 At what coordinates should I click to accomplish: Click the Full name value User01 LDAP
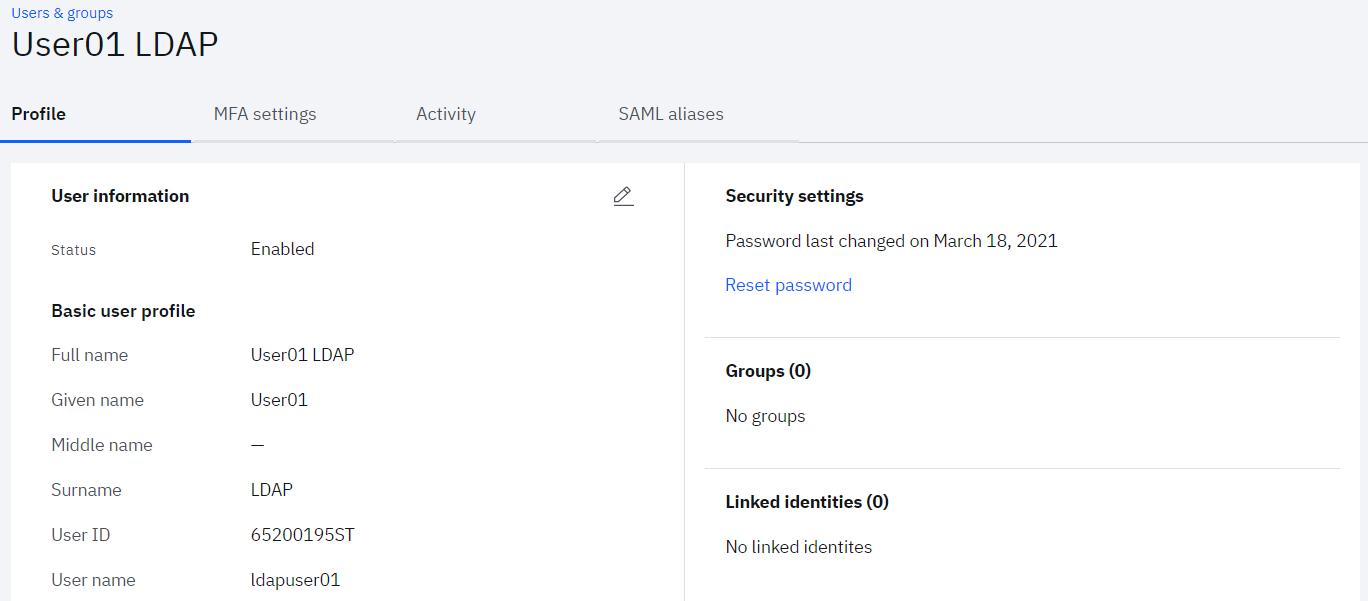tap(302, 355)
